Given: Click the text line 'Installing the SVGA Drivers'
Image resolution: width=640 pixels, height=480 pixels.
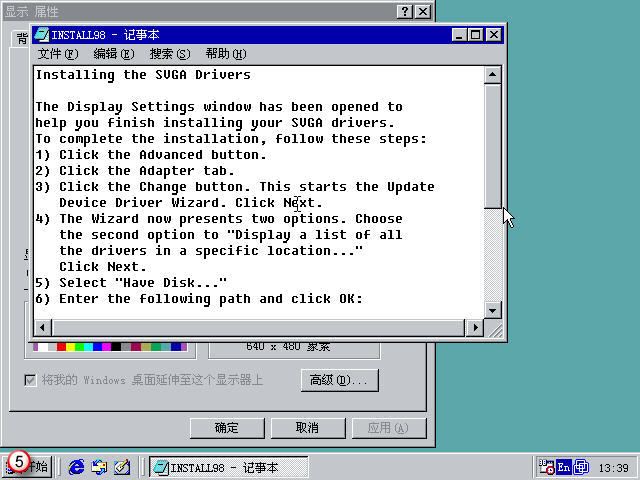Looking at the screenshot, I should (x=143, y=75).
